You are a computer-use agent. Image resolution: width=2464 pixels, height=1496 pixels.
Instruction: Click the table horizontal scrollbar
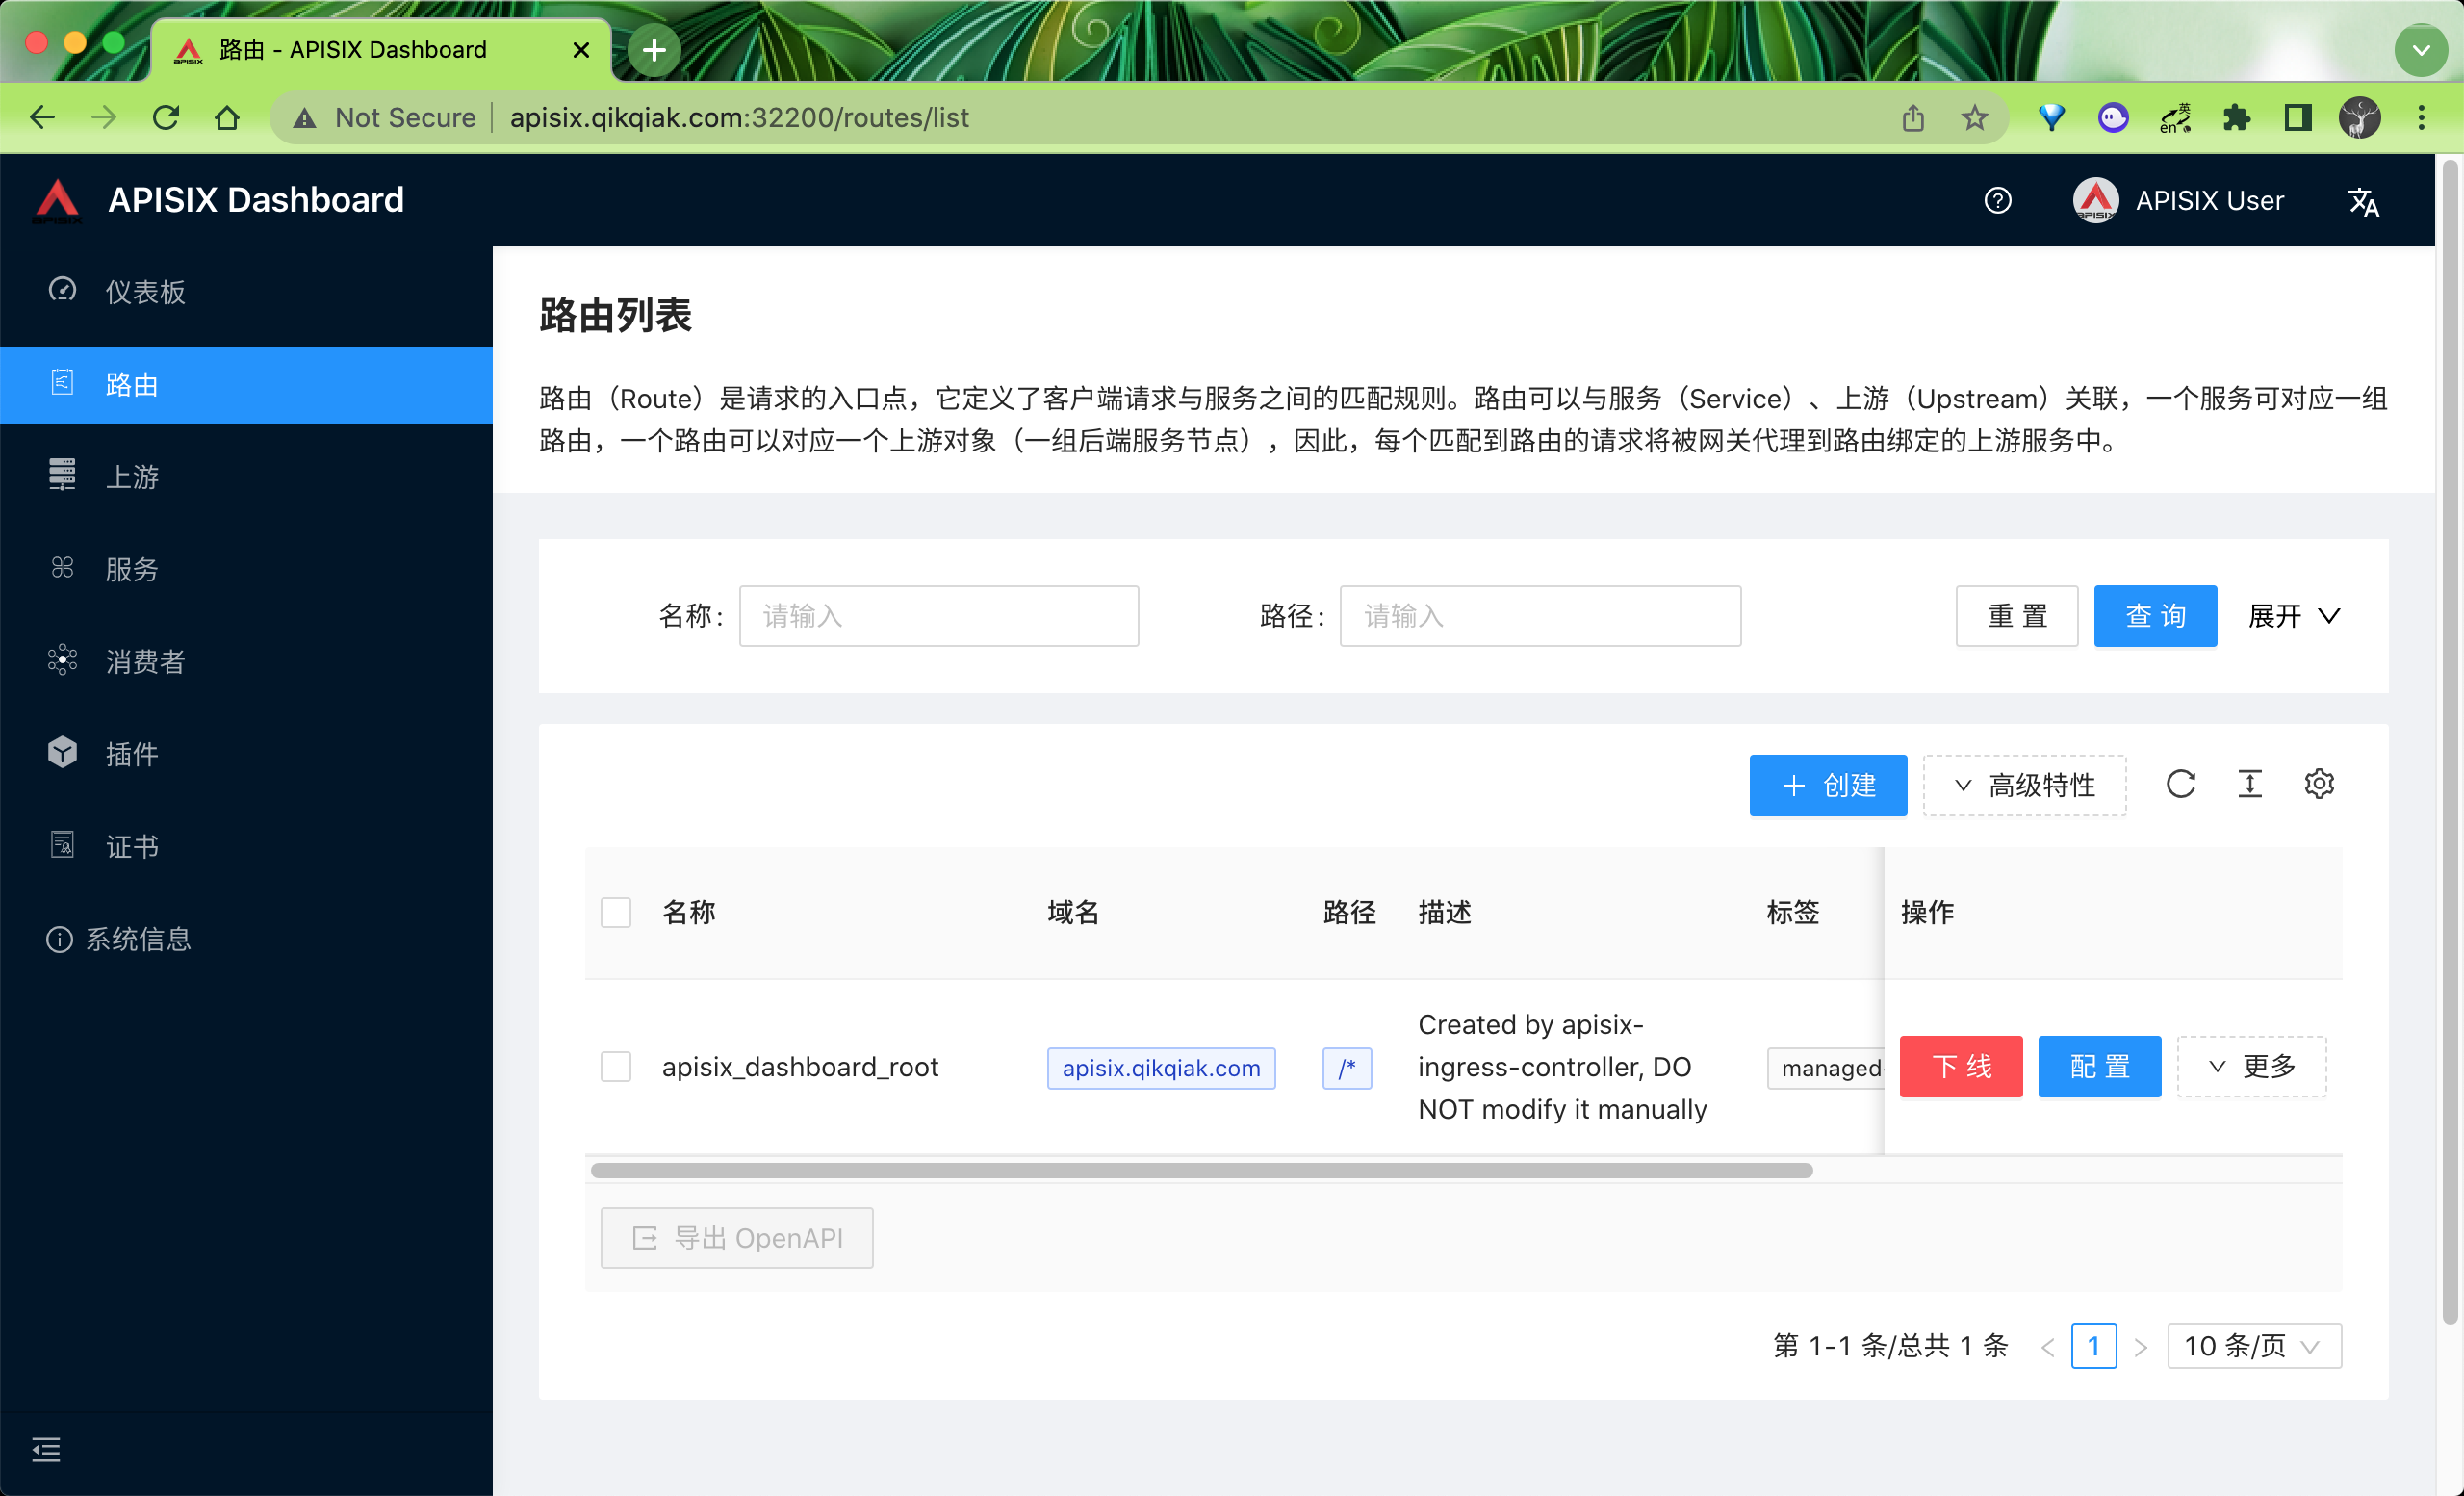point(1201,1170)
